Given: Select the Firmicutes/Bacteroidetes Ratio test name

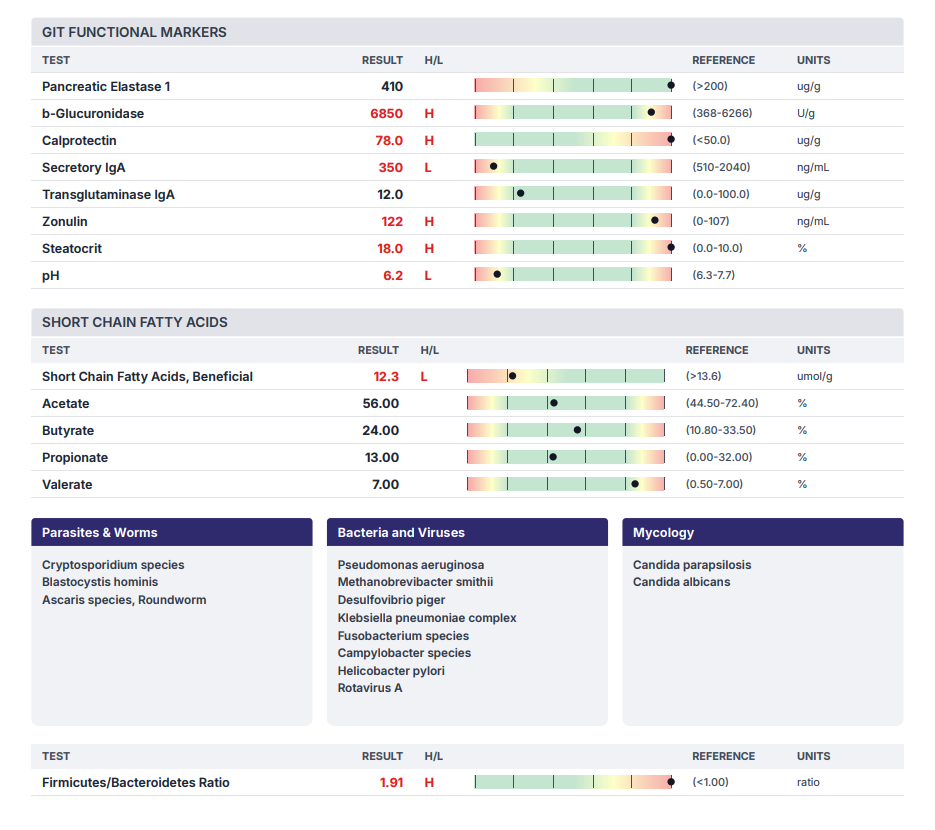Looking at the screenshot, I should tap(135, 783).
